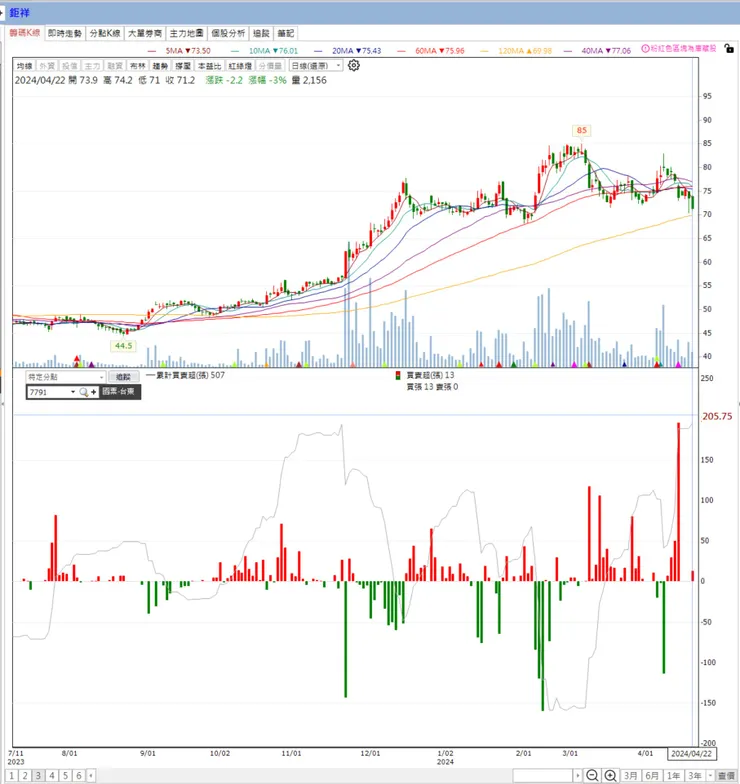Open the dropdown arrow after 3年

[710, 776]
